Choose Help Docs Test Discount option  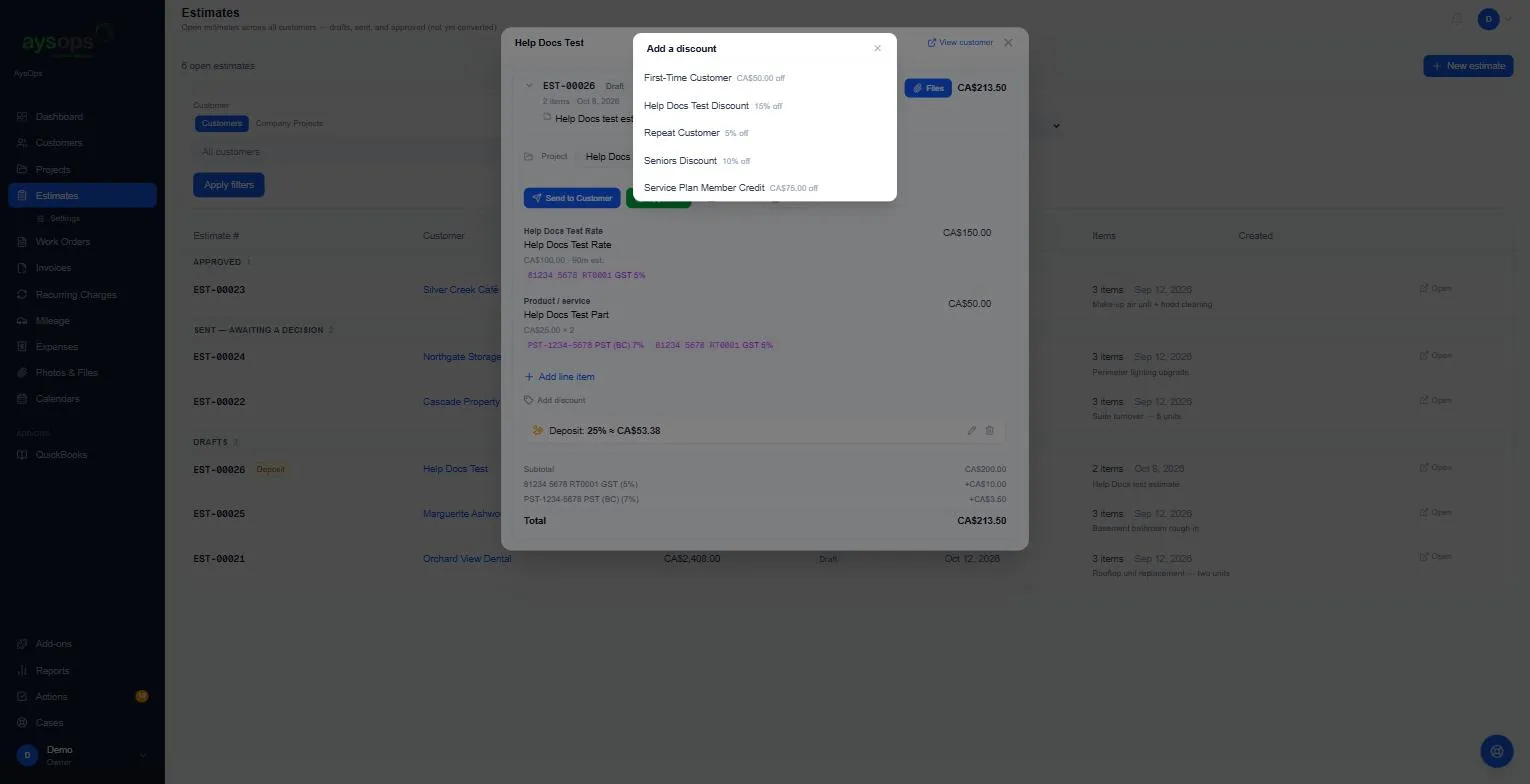pos(764,105)
